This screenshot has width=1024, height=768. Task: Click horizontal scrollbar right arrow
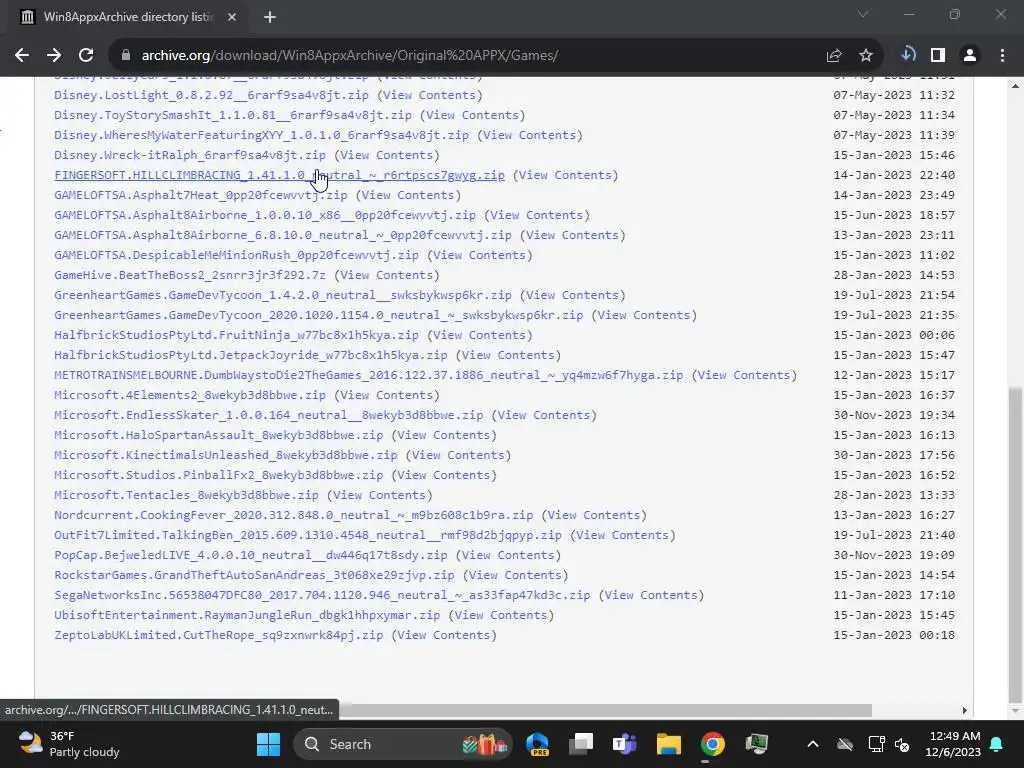(965, 711)
